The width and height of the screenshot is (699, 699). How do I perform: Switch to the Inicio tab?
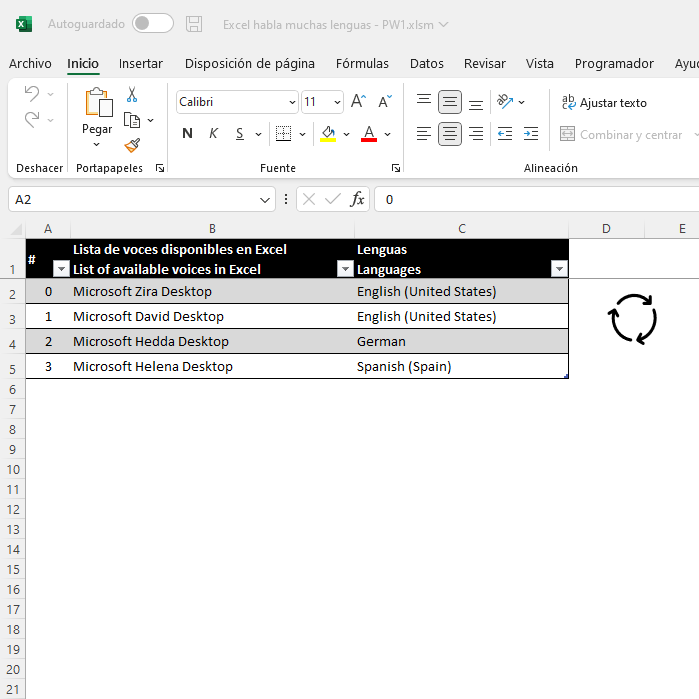point(83,64)
